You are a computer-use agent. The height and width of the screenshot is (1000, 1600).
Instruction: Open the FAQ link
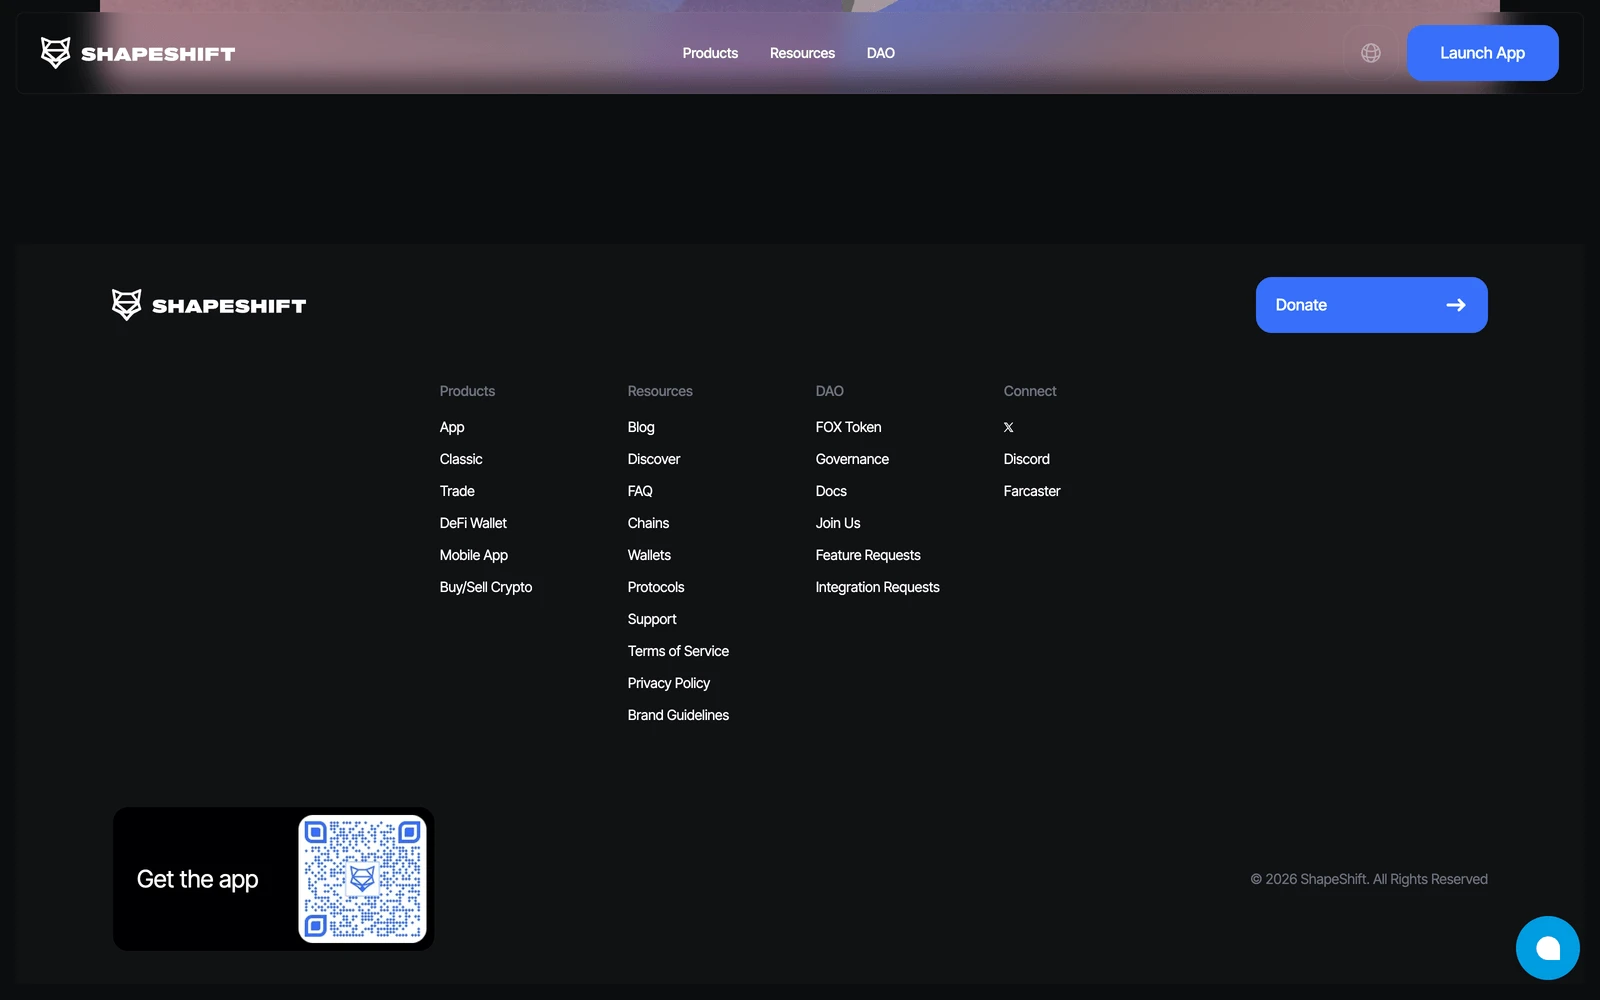(640, 491)
